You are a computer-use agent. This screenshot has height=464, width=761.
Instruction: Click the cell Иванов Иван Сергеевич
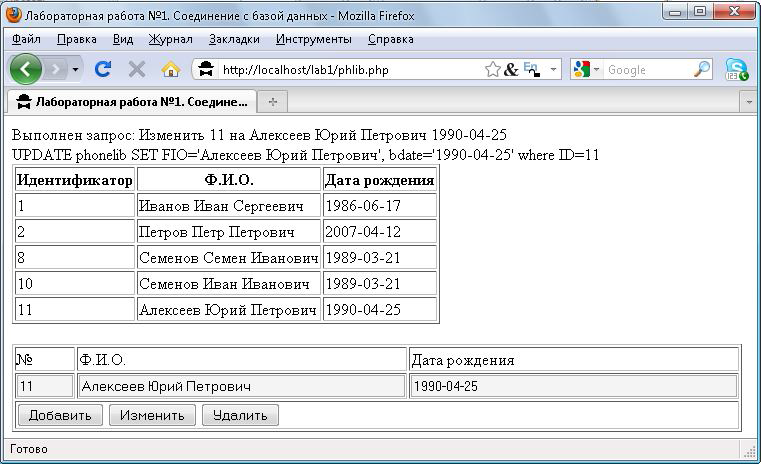(x=229, y=206)
